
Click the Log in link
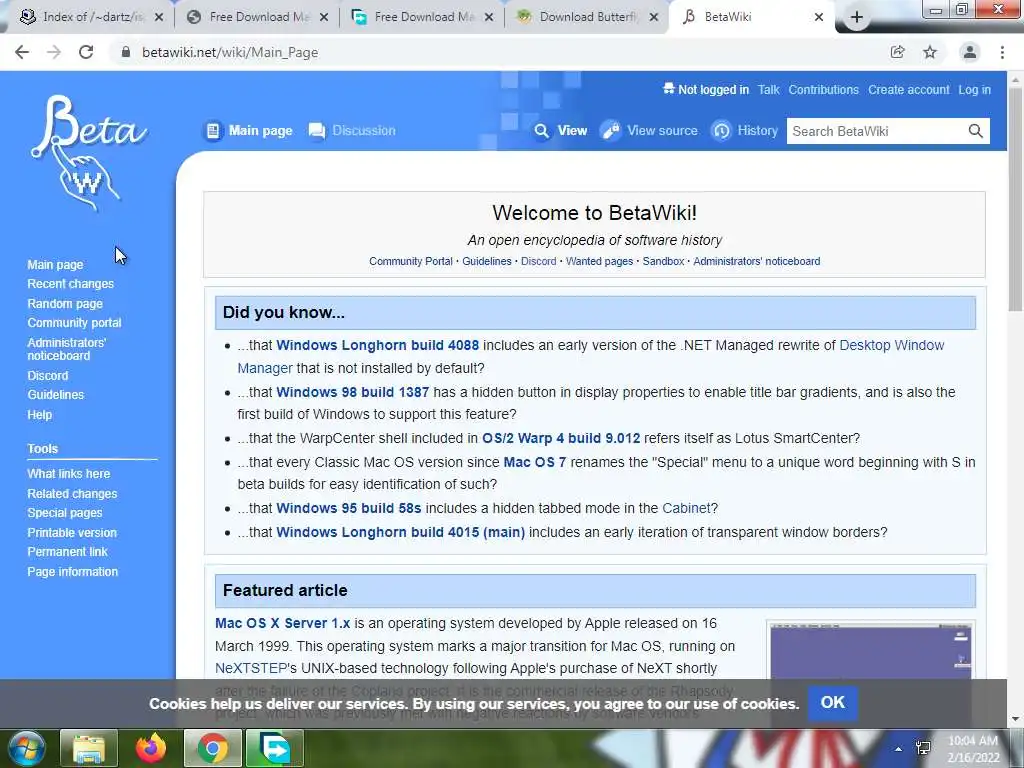[x=974, y=89]
